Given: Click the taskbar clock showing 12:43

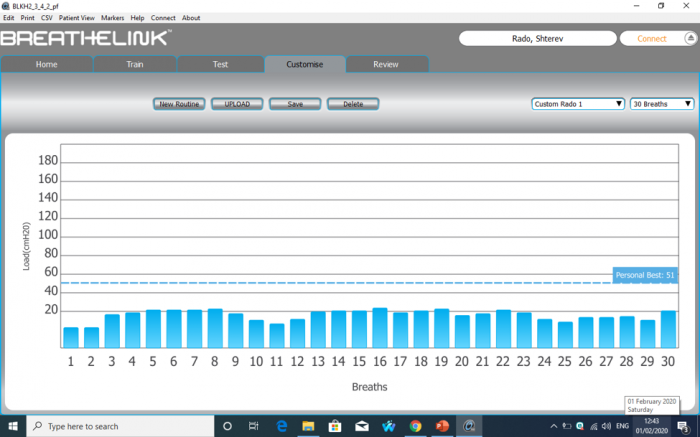Looking at the screenshot, I should pos(652,426).
